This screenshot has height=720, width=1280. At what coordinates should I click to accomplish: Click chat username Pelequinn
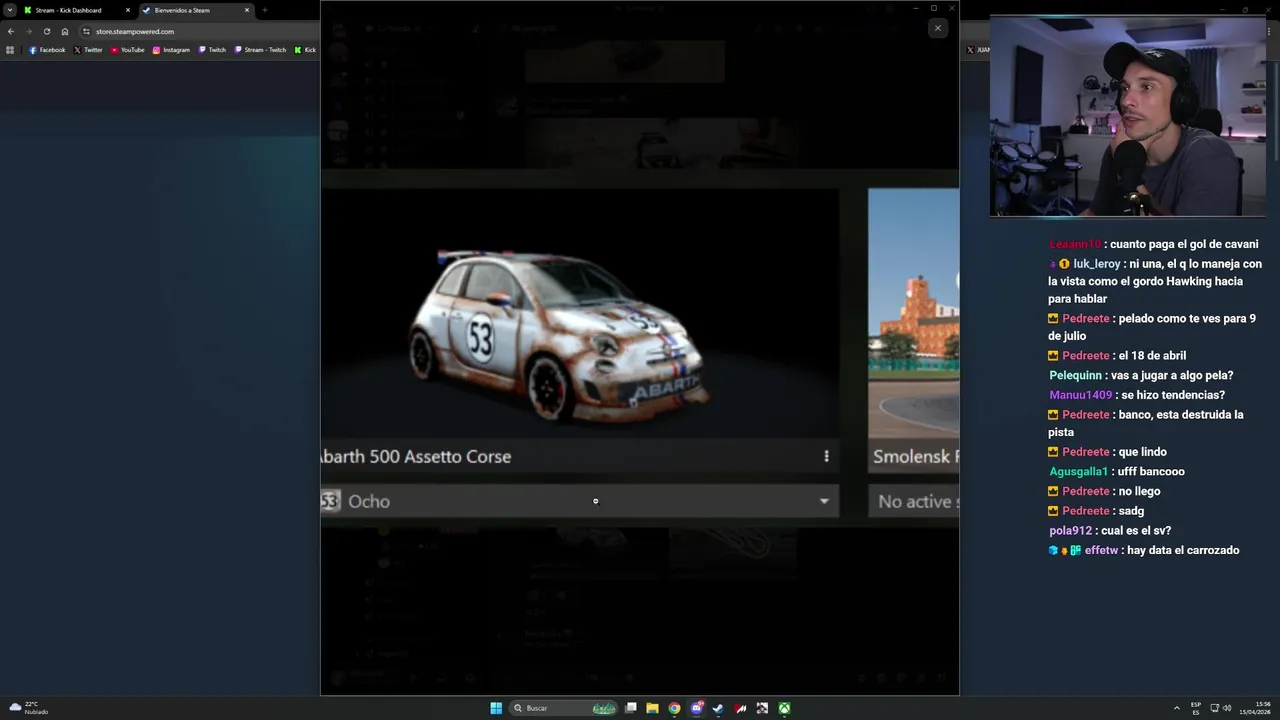click(1075, 375)
